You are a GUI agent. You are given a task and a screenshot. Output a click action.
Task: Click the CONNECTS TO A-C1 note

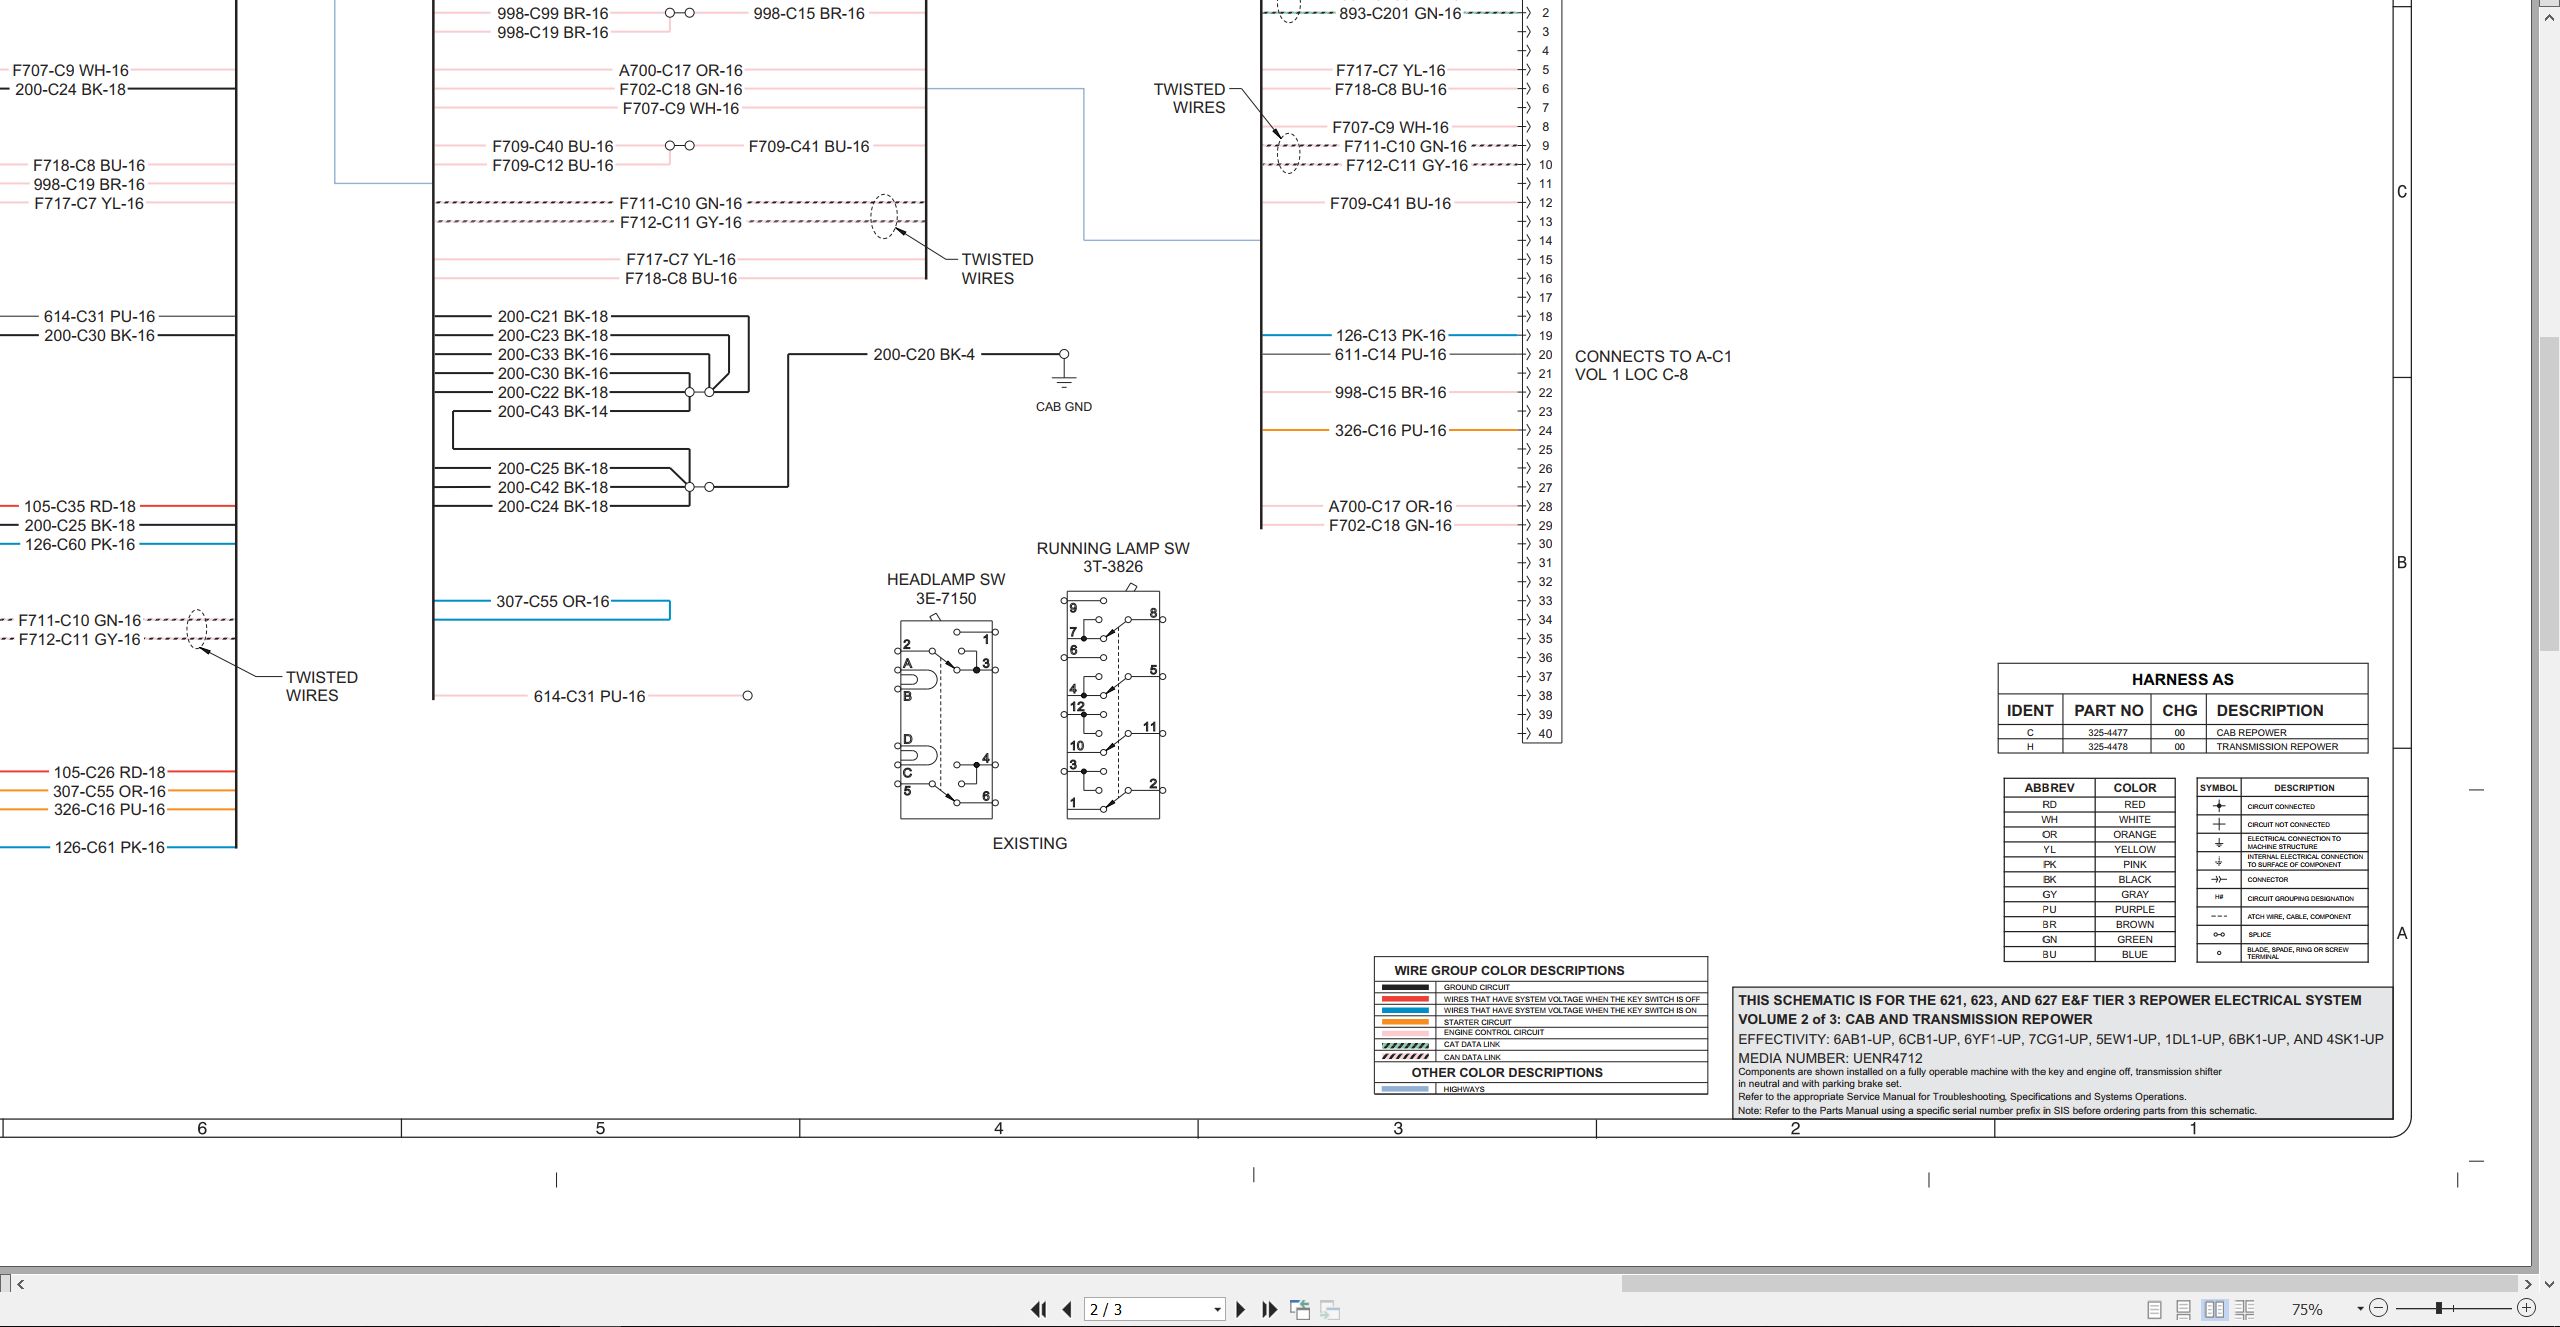[1653, 356]
